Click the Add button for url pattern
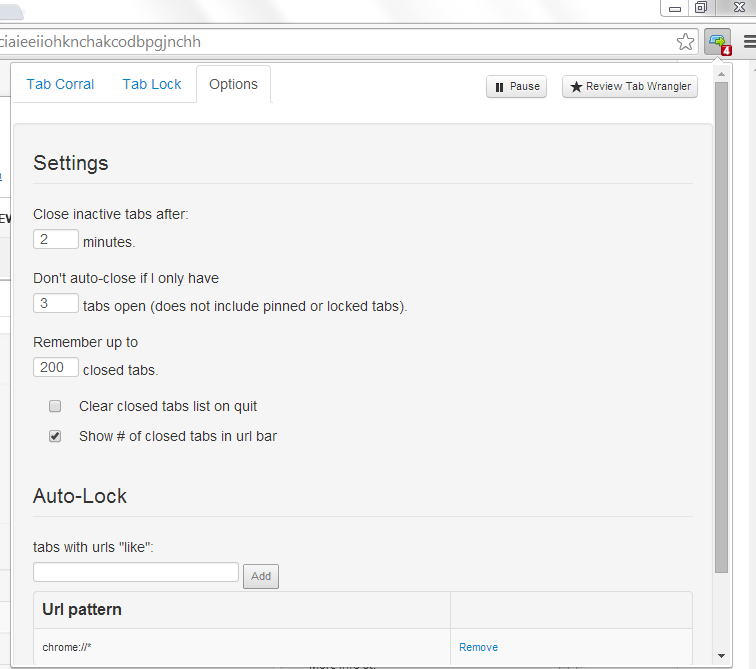The height and width of the screenshot is (669, 756). (x=261, y=576)
